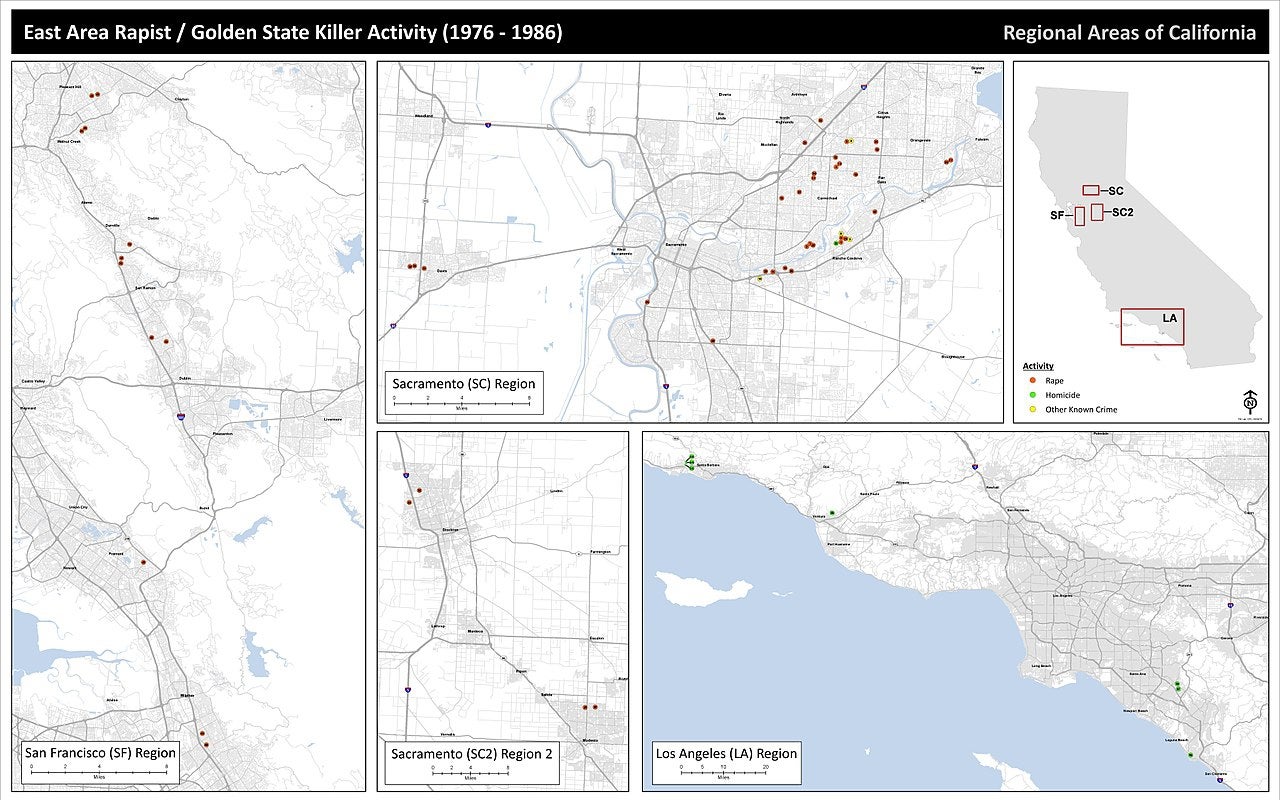Click the 'Walnut Creek' city label

coord(68,141)
